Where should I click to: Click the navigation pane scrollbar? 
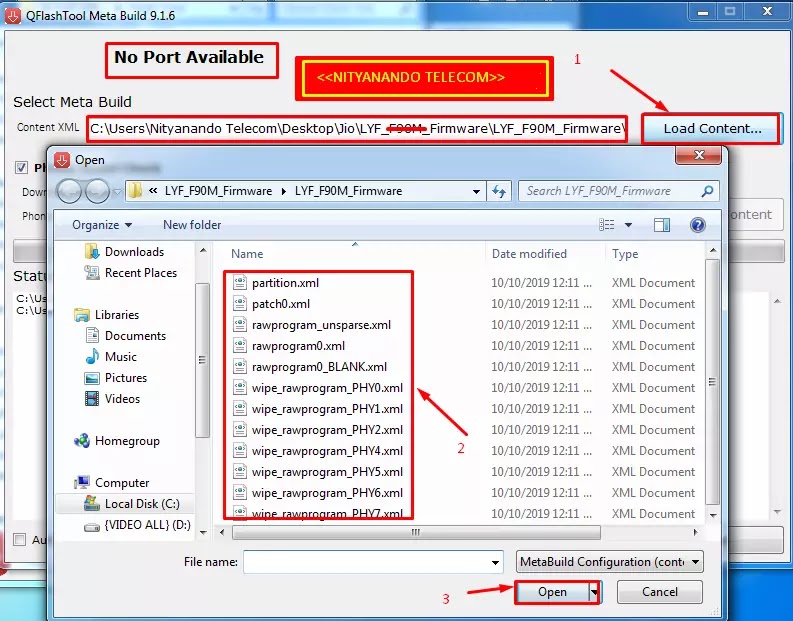click(203, 360)
